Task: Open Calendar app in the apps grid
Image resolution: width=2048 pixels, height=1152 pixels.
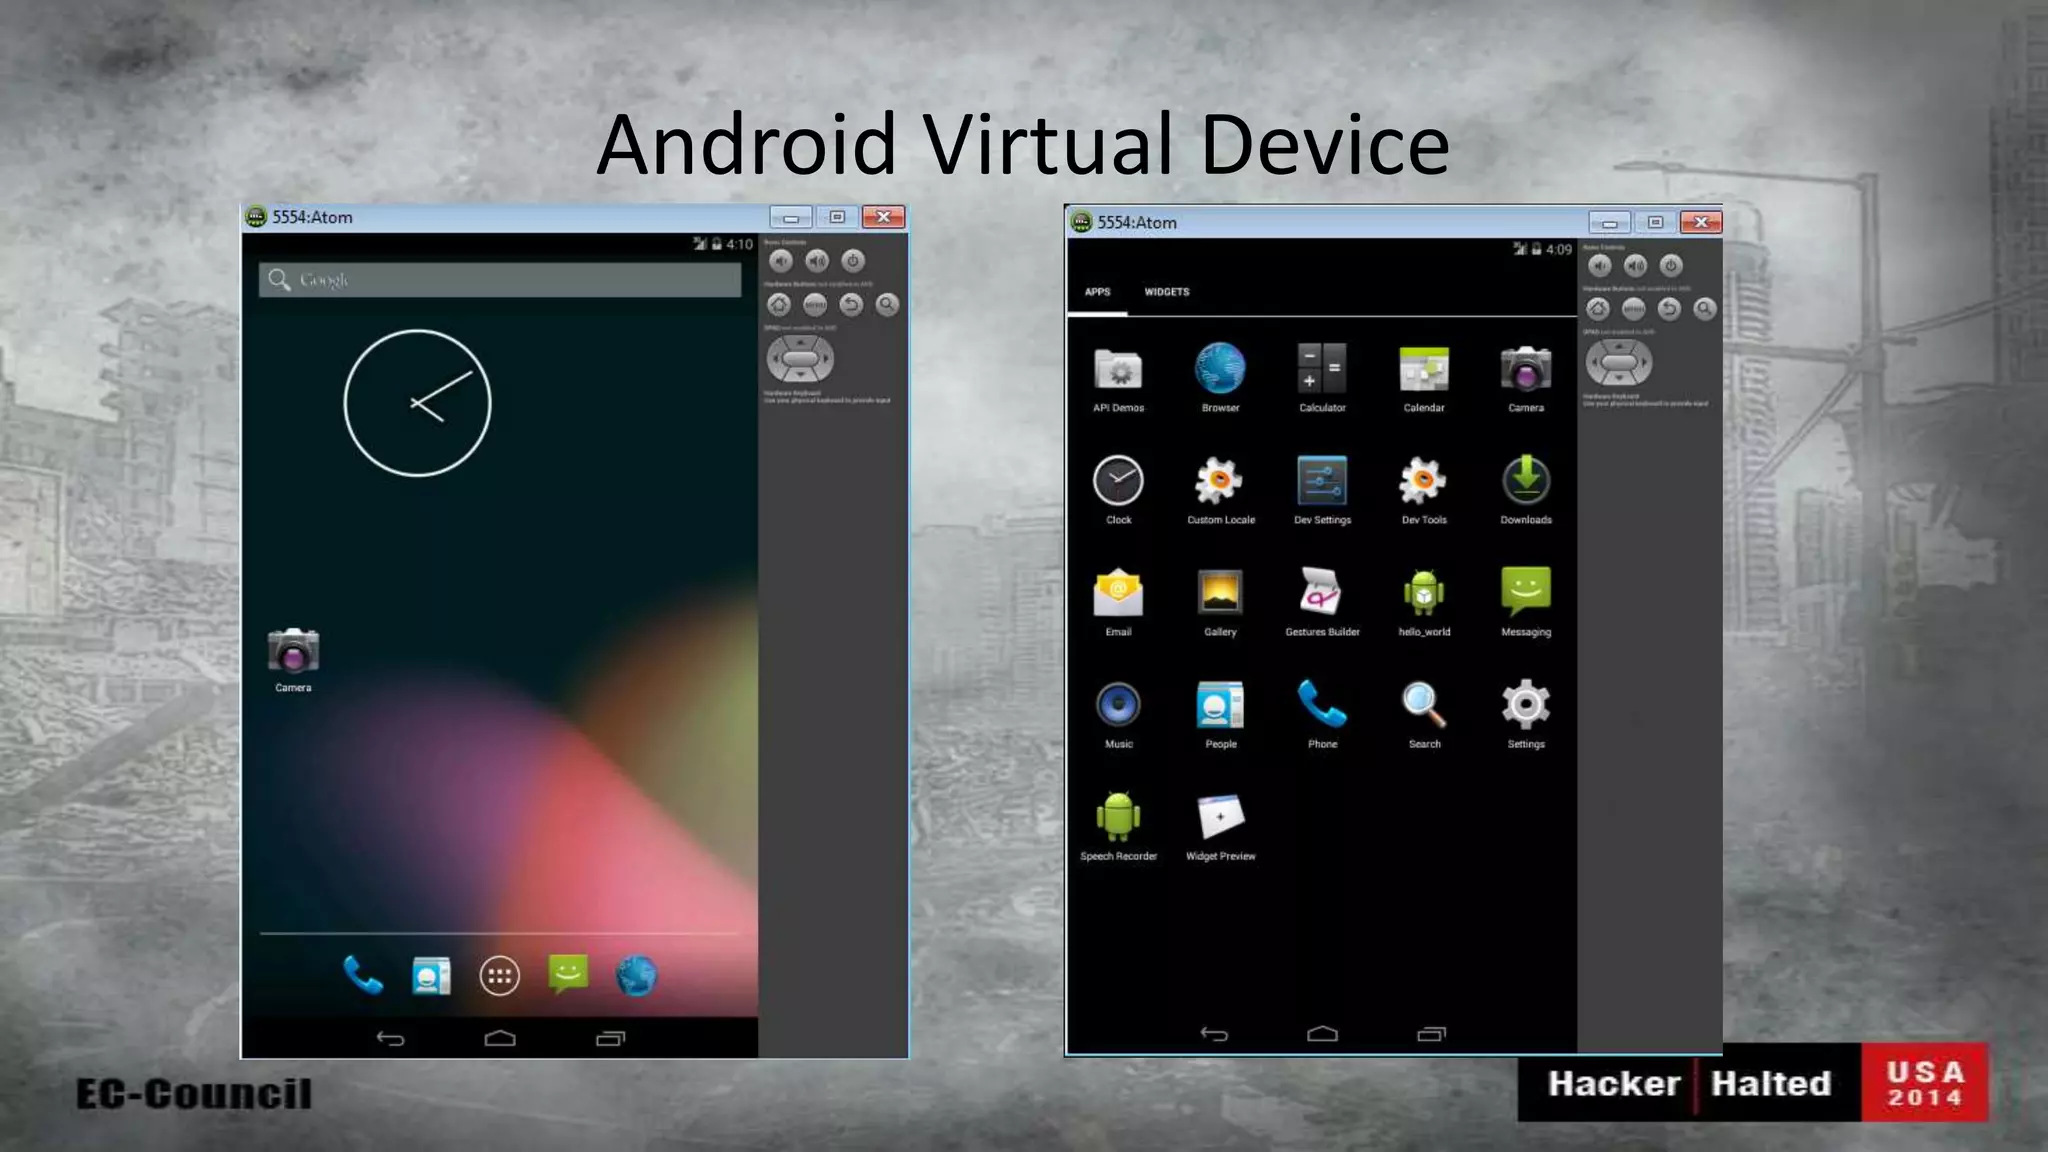Action: point(1424,380)
